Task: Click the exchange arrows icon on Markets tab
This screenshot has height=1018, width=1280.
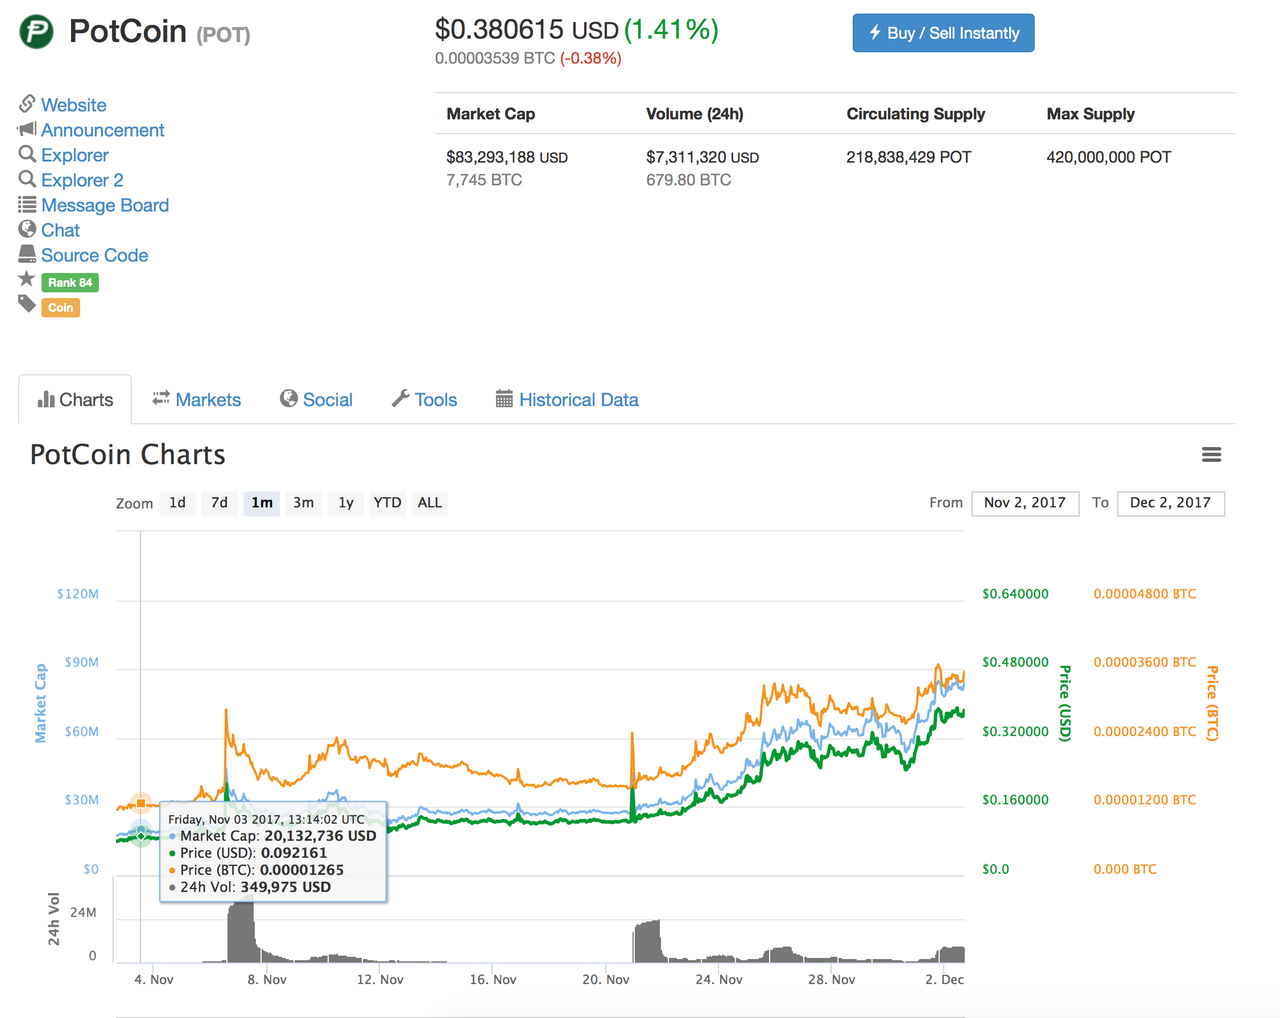Action: click(161, 399)
